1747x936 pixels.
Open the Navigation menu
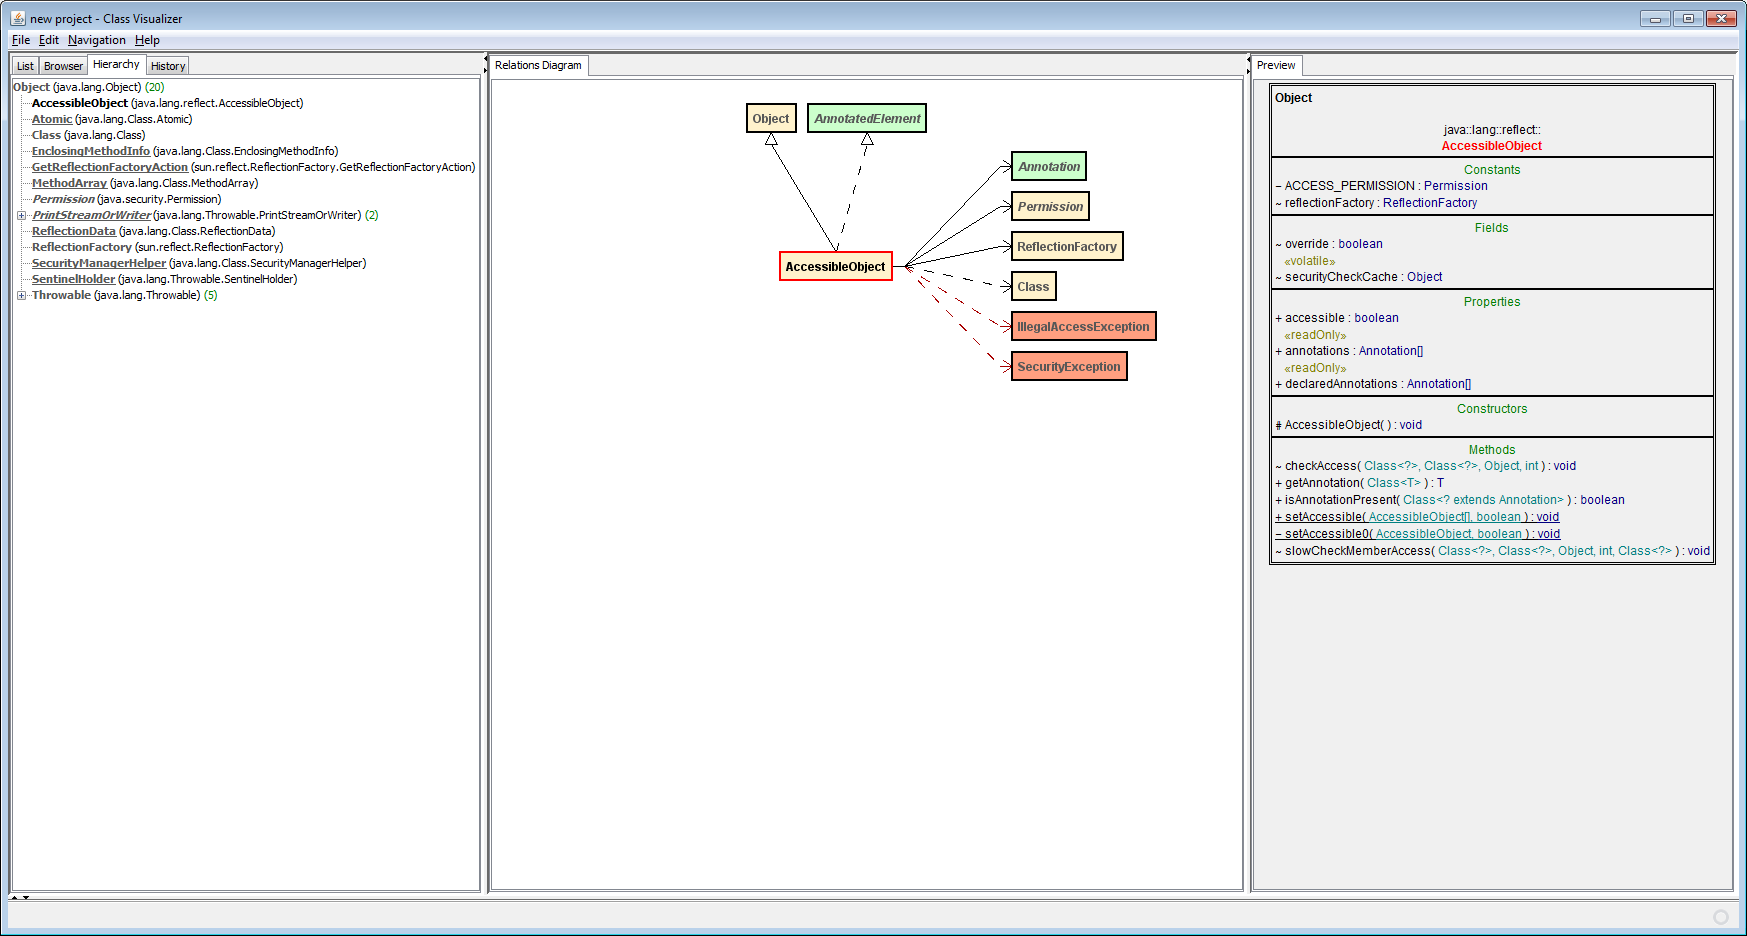96,40
